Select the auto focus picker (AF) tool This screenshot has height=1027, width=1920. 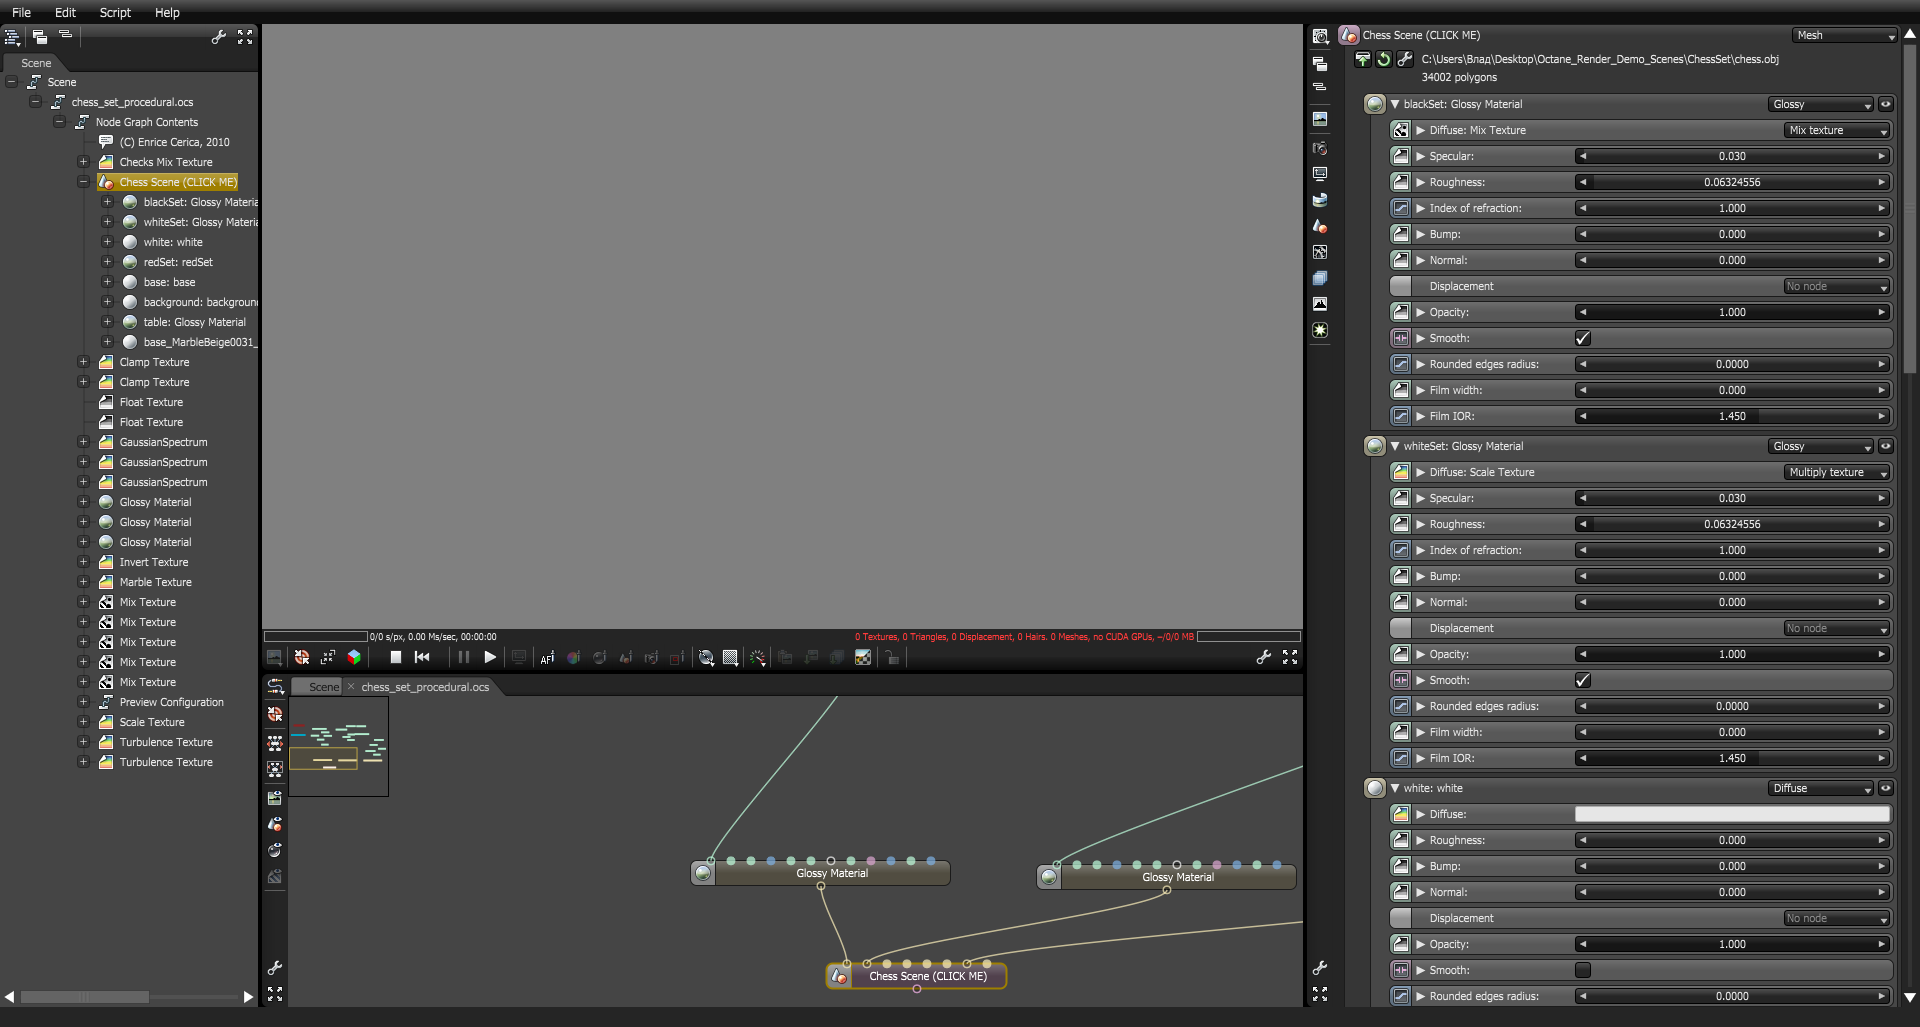tap(547, 657)
